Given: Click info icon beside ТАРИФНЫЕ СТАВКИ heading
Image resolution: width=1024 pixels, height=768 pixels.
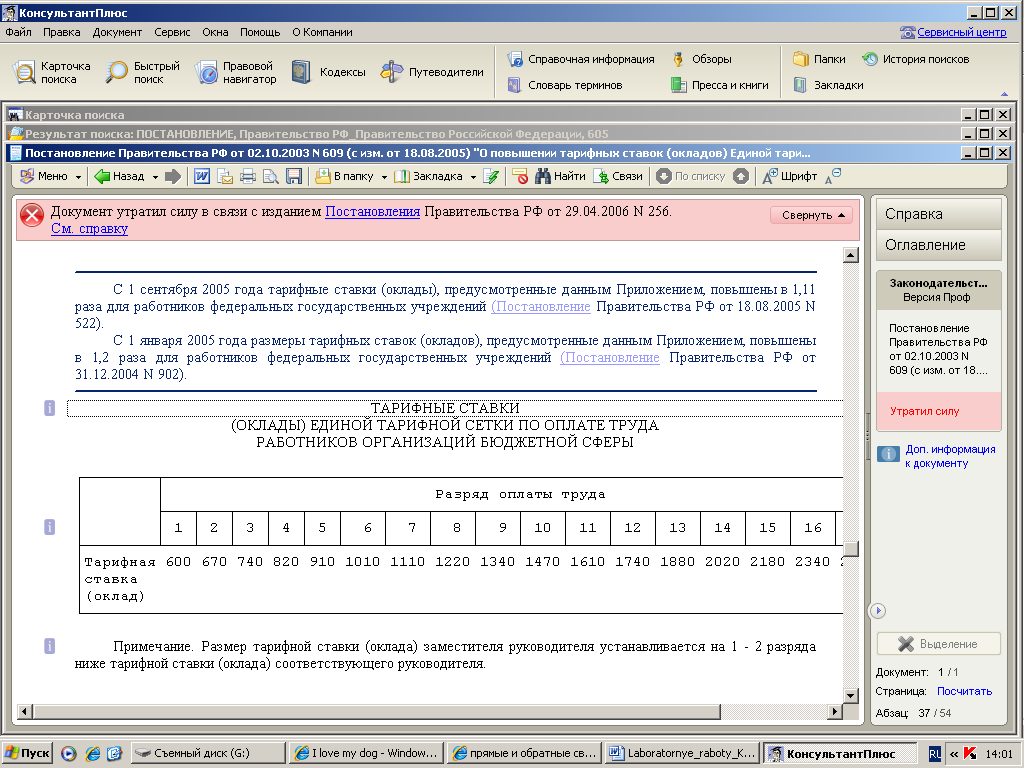Looking at the screenshot, I should pyautogui.click(x=50, y=408).
